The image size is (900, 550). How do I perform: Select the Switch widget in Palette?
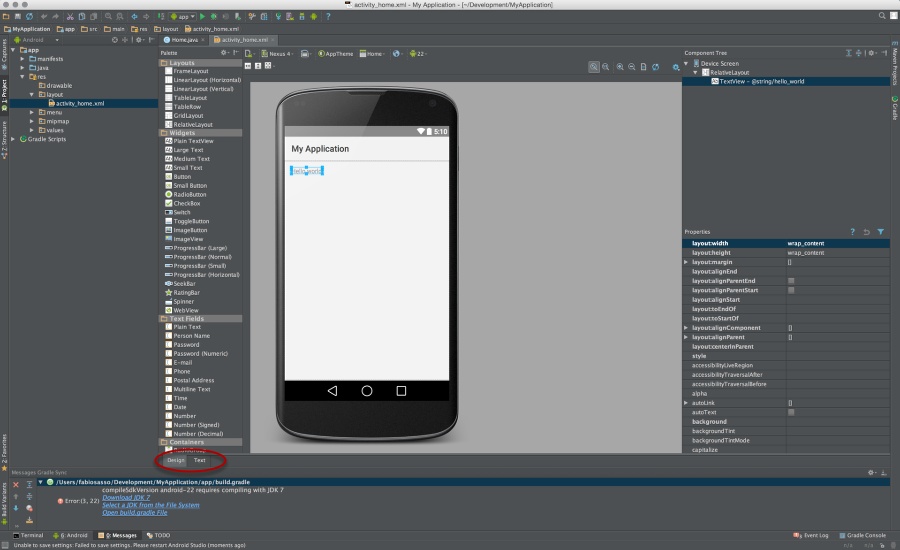177,212
